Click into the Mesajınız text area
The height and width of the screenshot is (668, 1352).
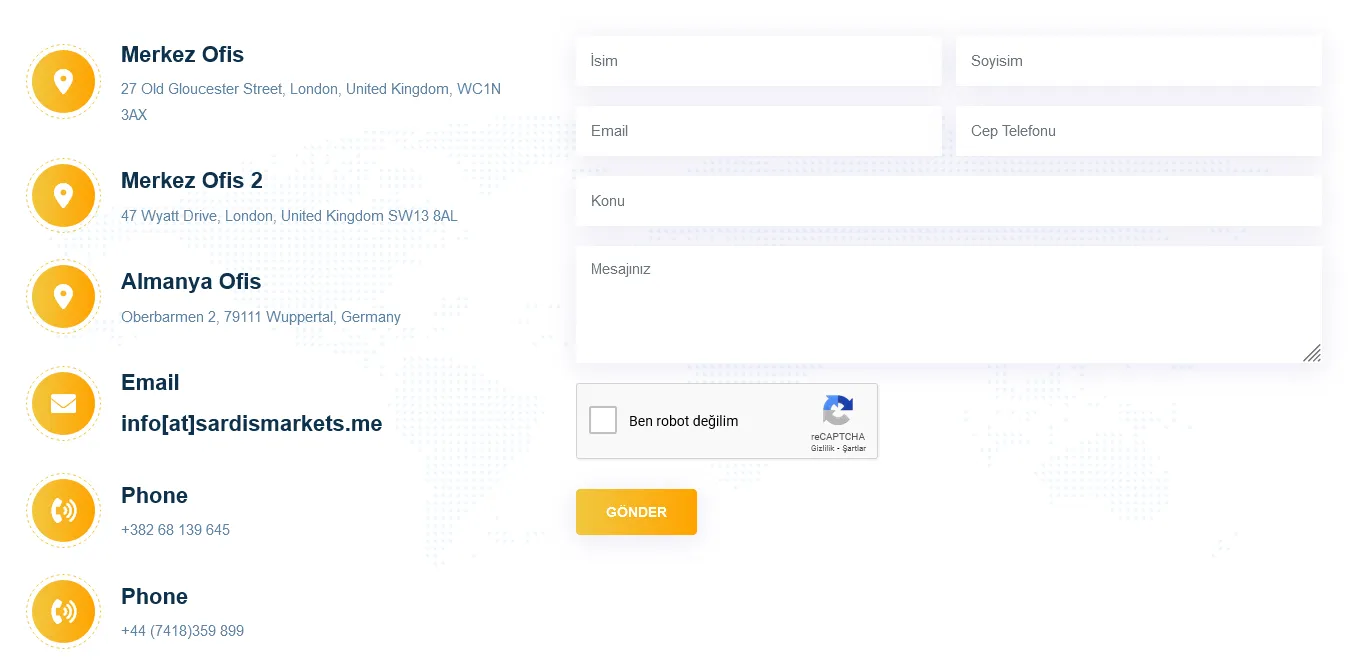pos(949,304)
